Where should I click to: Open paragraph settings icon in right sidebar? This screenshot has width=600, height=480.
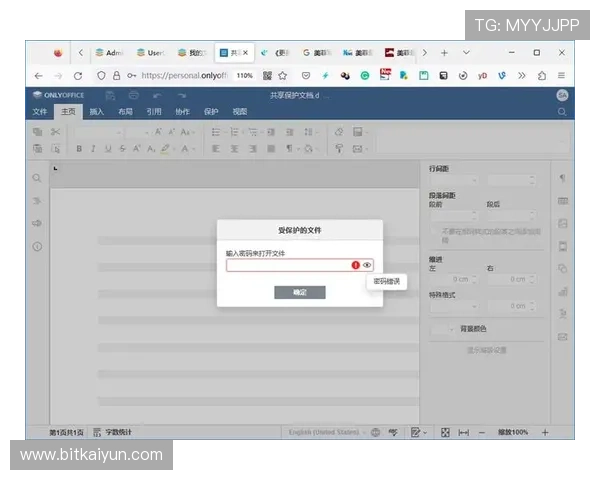pos(562,178)
